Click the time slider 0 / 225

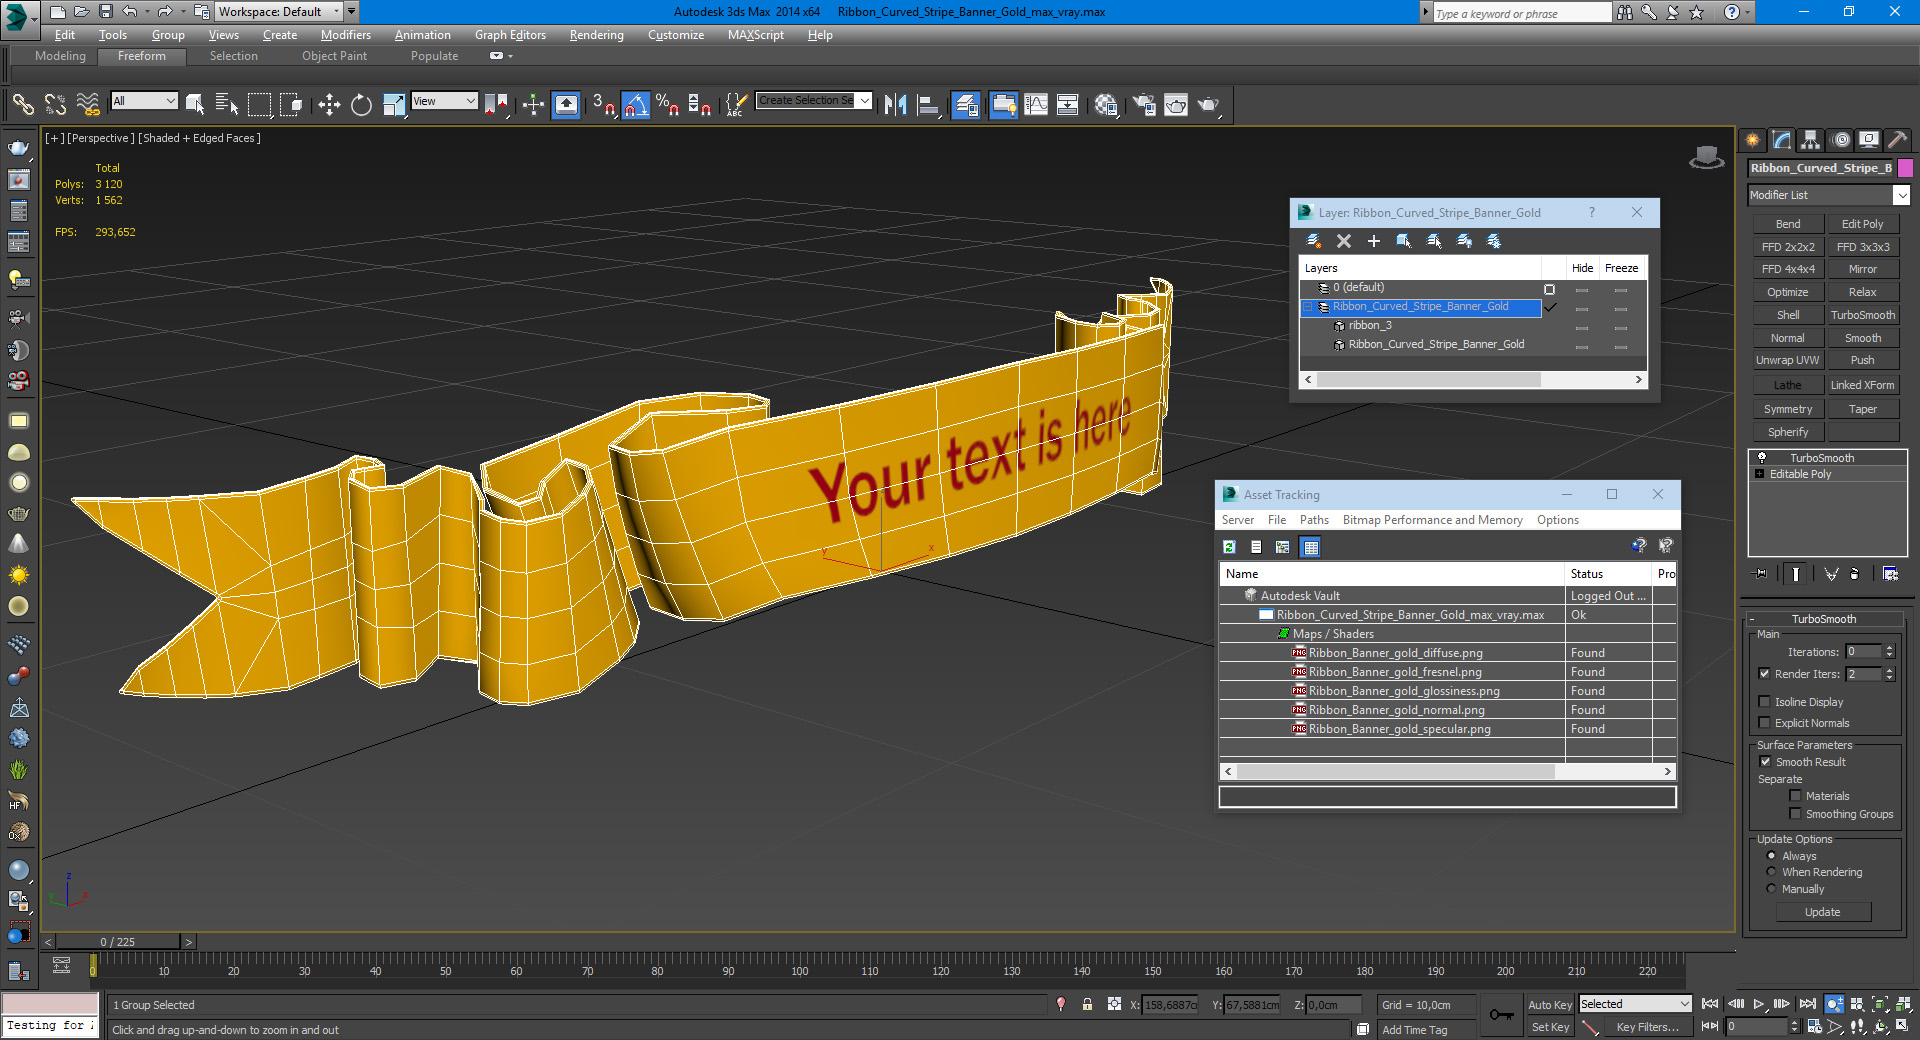tap(118, 942)
